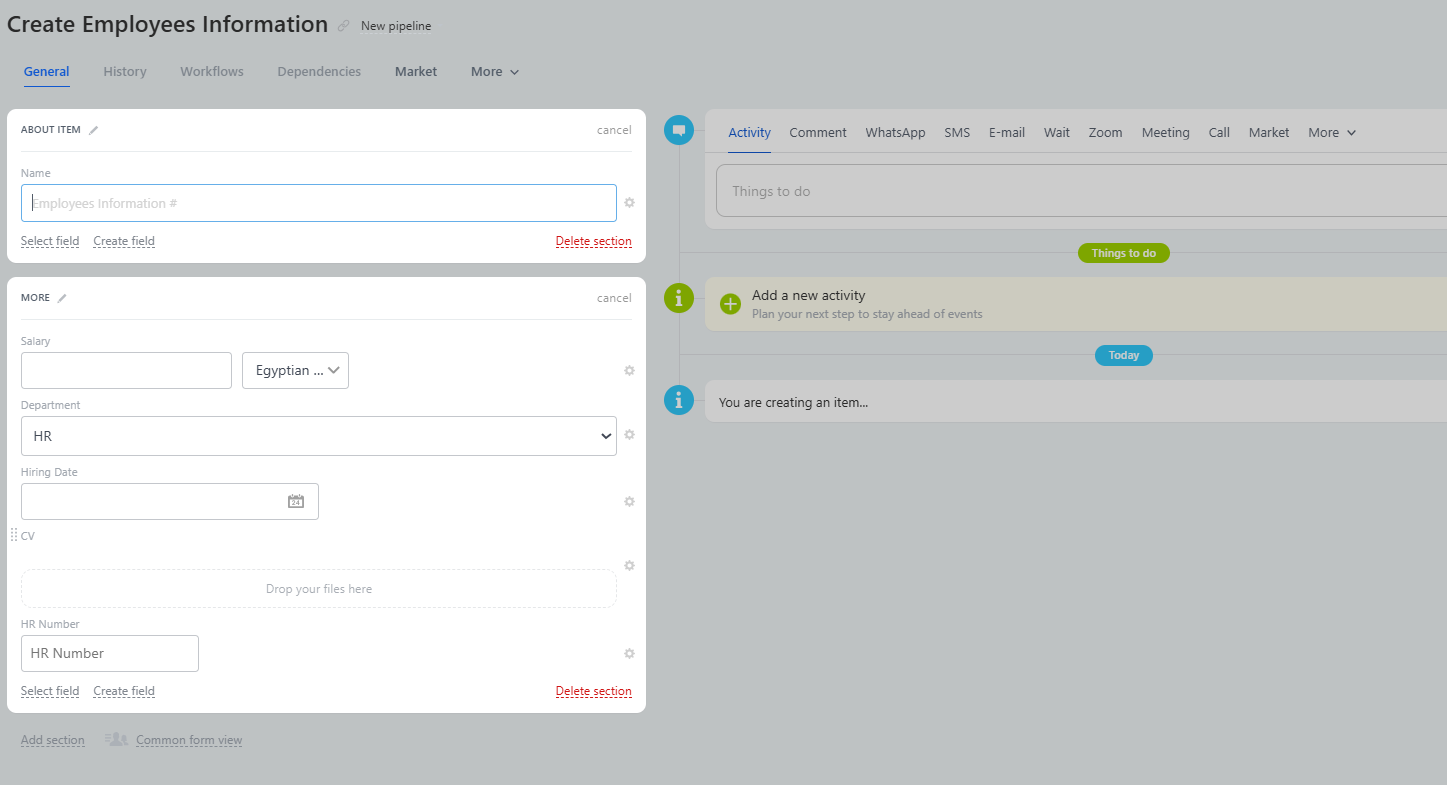Open gear settings for HR Number field
The height and width of the screenshot is (785, 1447).
[629, 654]
